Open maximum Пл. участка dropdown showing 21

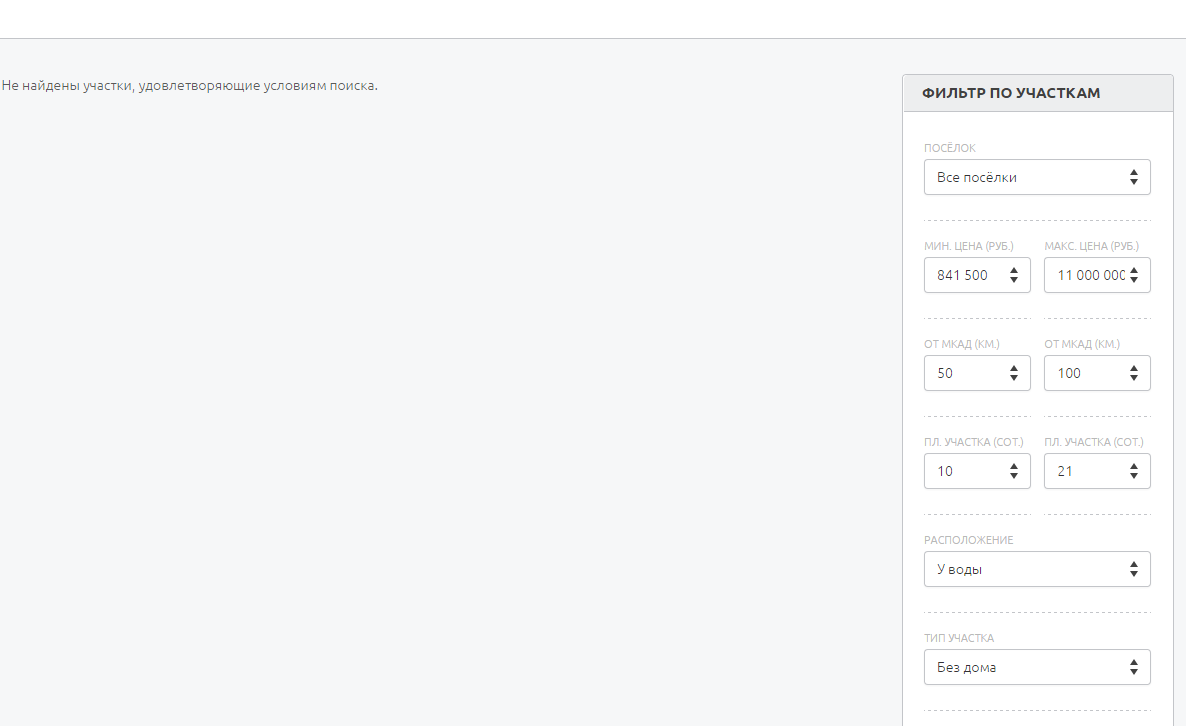coord(1085,471)
